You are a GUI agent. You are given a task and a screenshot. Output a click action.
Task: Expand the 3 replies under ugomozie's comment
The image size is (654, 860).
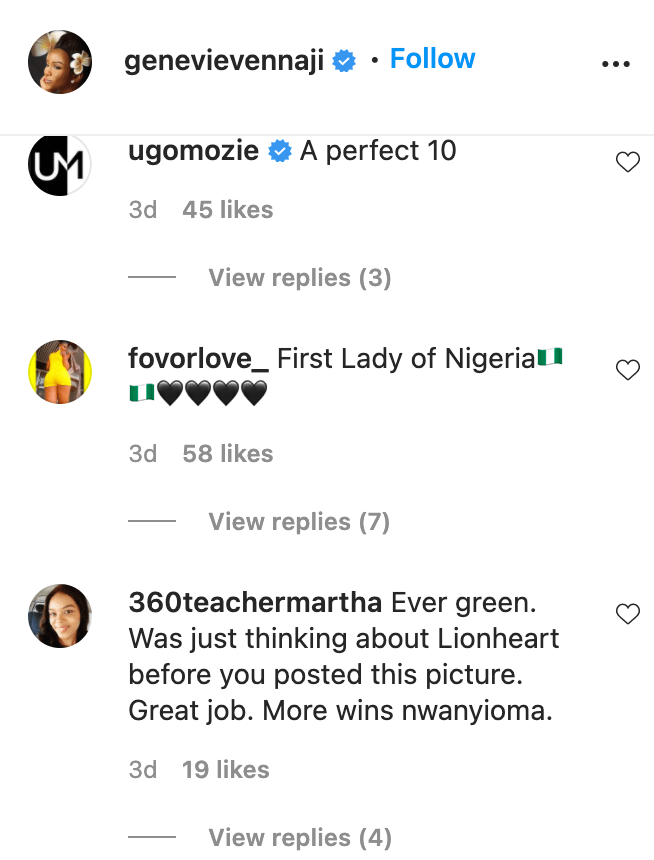(299, 278)
